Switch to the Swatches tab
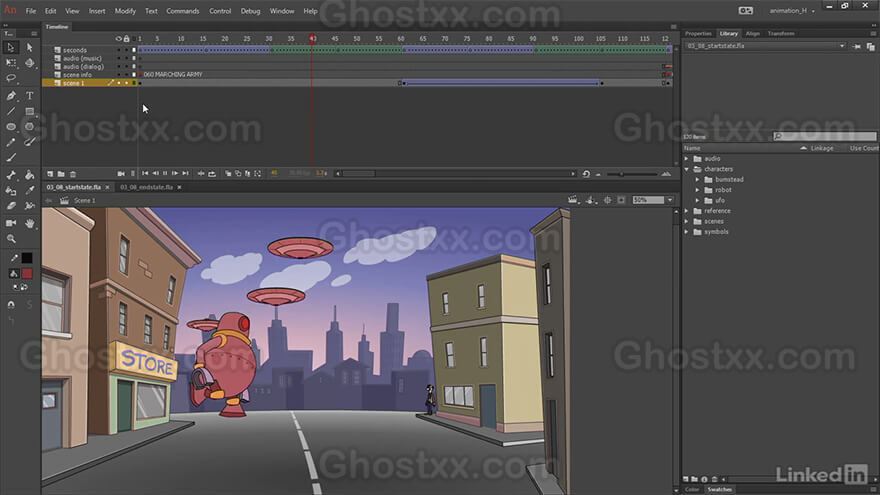This screenshot has width=880, height=495. tap(719, 489)
